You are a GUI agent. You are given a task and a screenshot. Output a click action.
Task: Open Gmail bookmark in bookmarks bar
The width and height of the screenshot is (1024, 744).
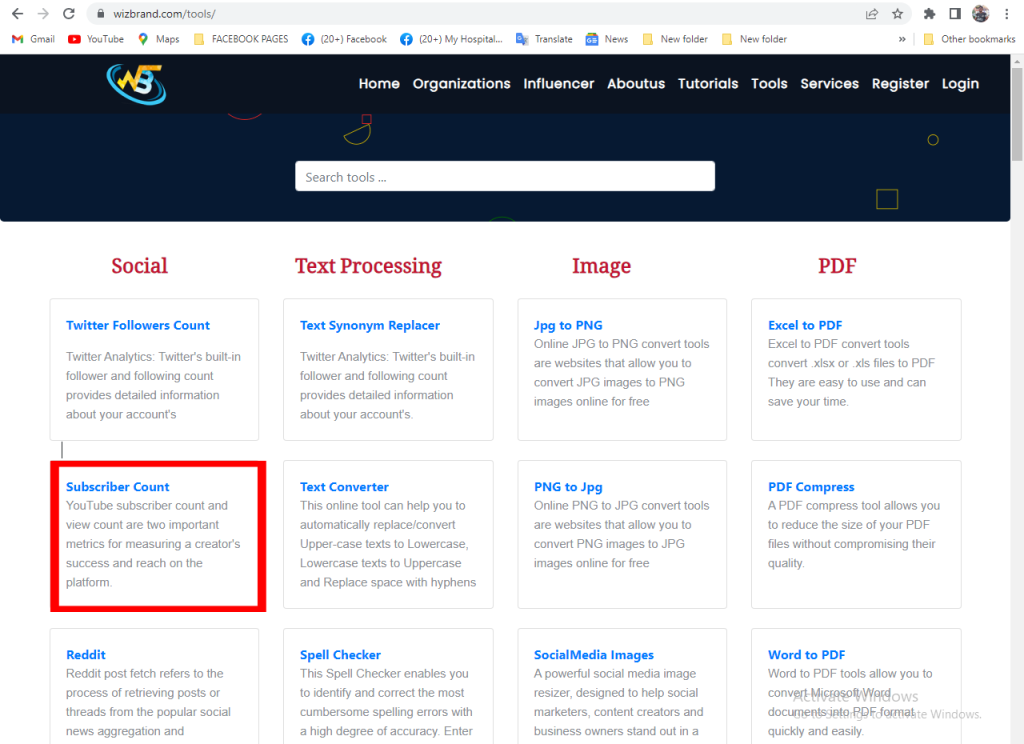click(x=33, y=39)
